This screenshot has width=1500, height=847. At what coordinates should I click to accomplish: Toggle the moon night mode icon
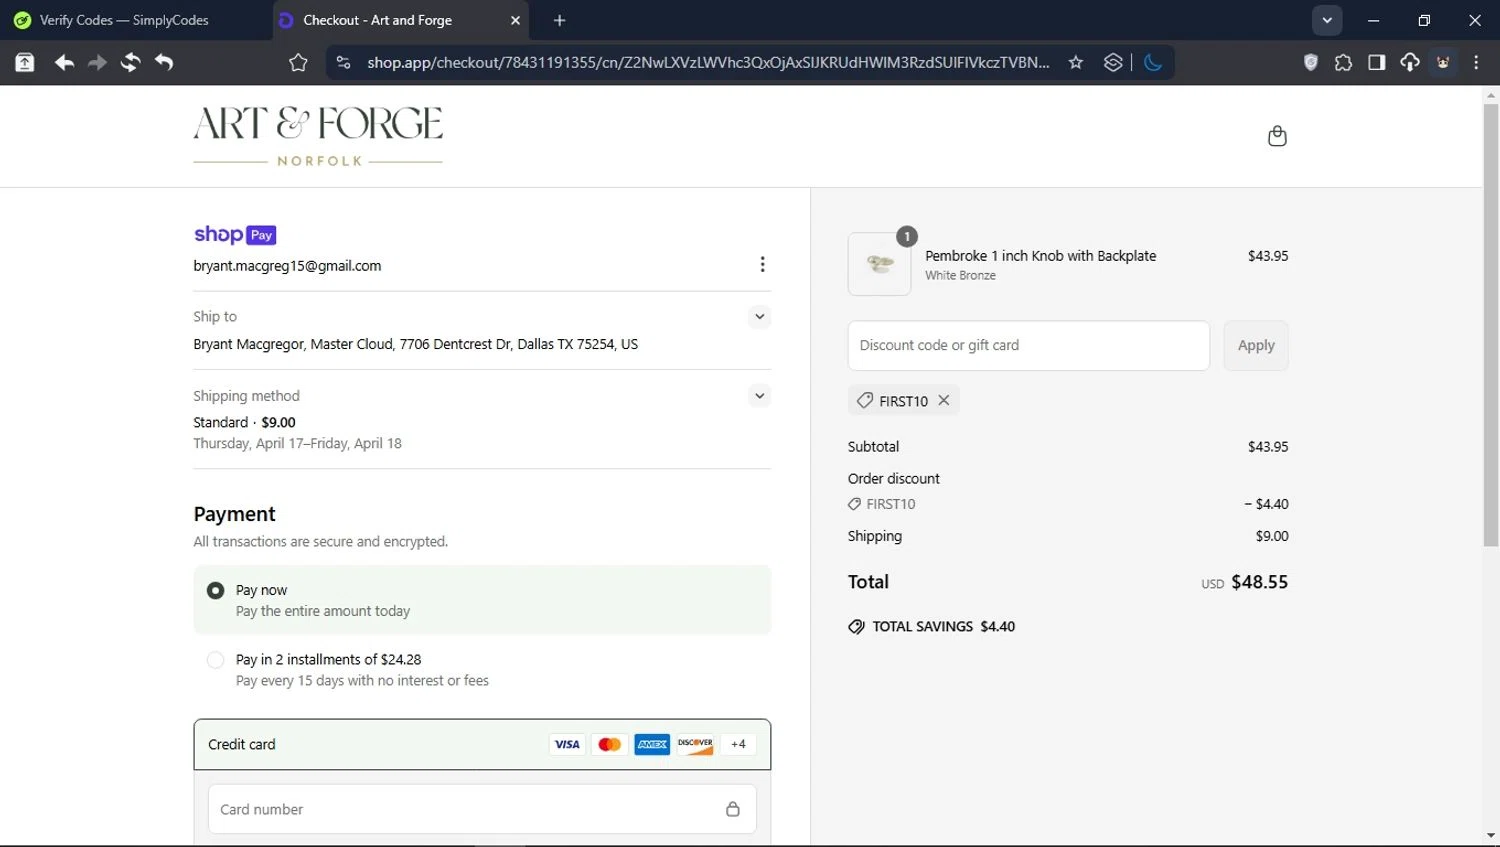tap(1153, 62)
